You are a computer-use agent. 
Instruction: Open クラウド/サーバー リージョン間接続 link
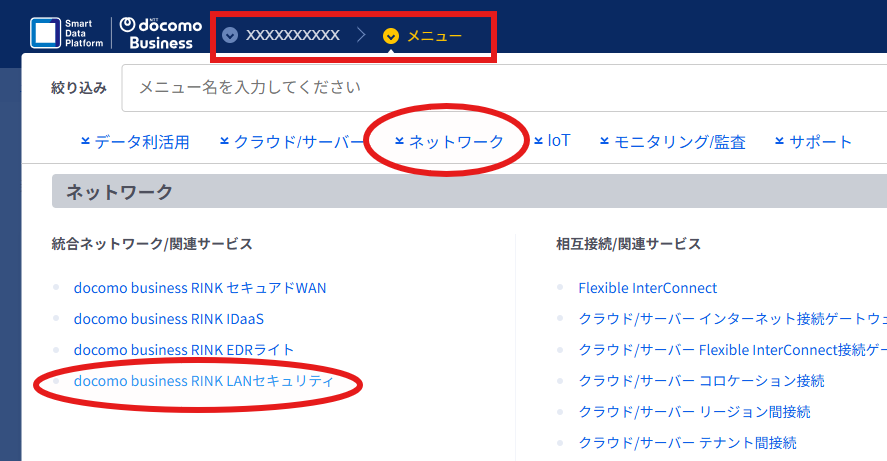tap(694, 412)
